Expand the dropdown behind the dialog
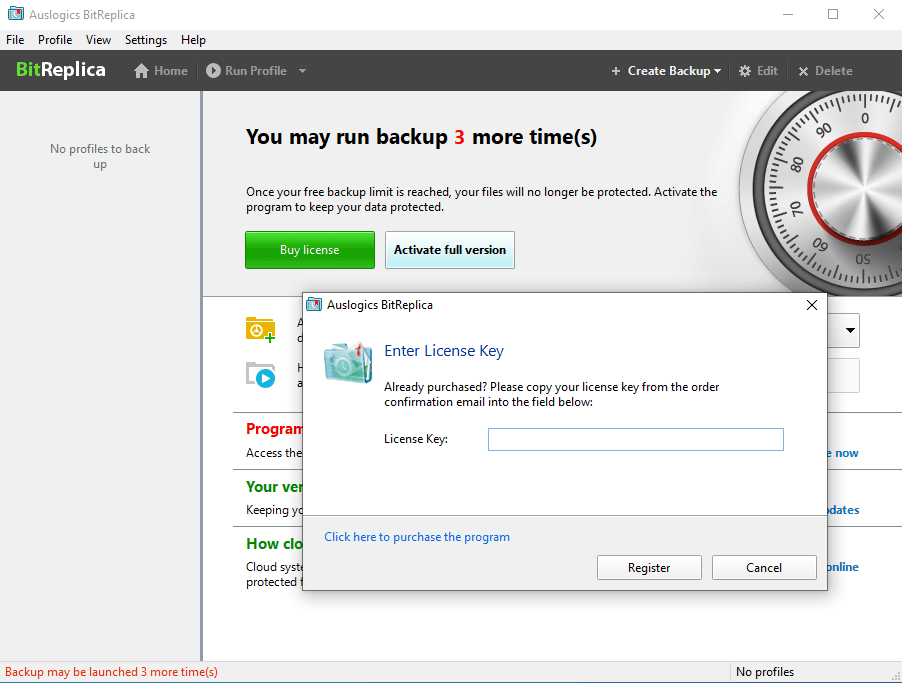902x683 pixels. tap(850, 330)
